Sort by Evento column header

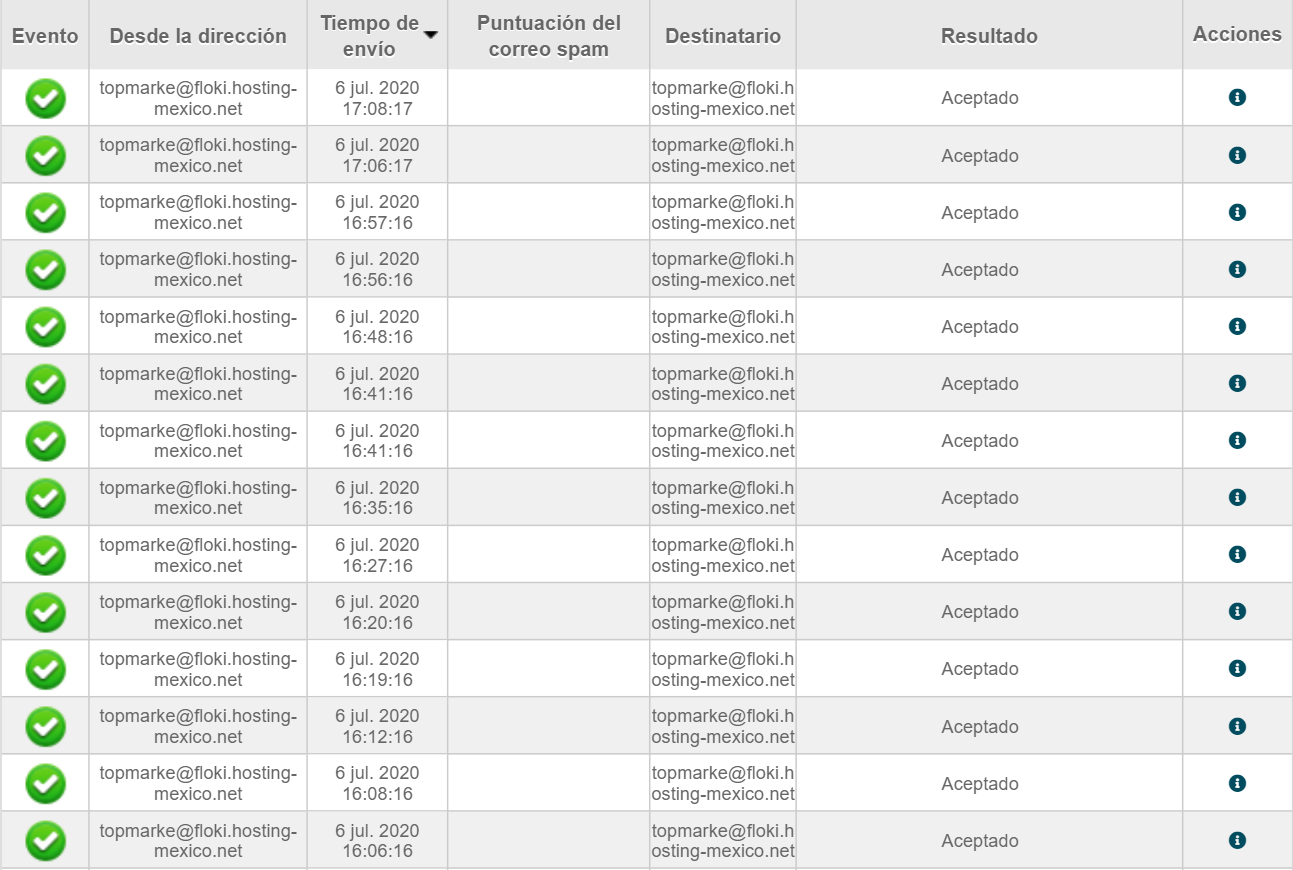pos(45,36)
